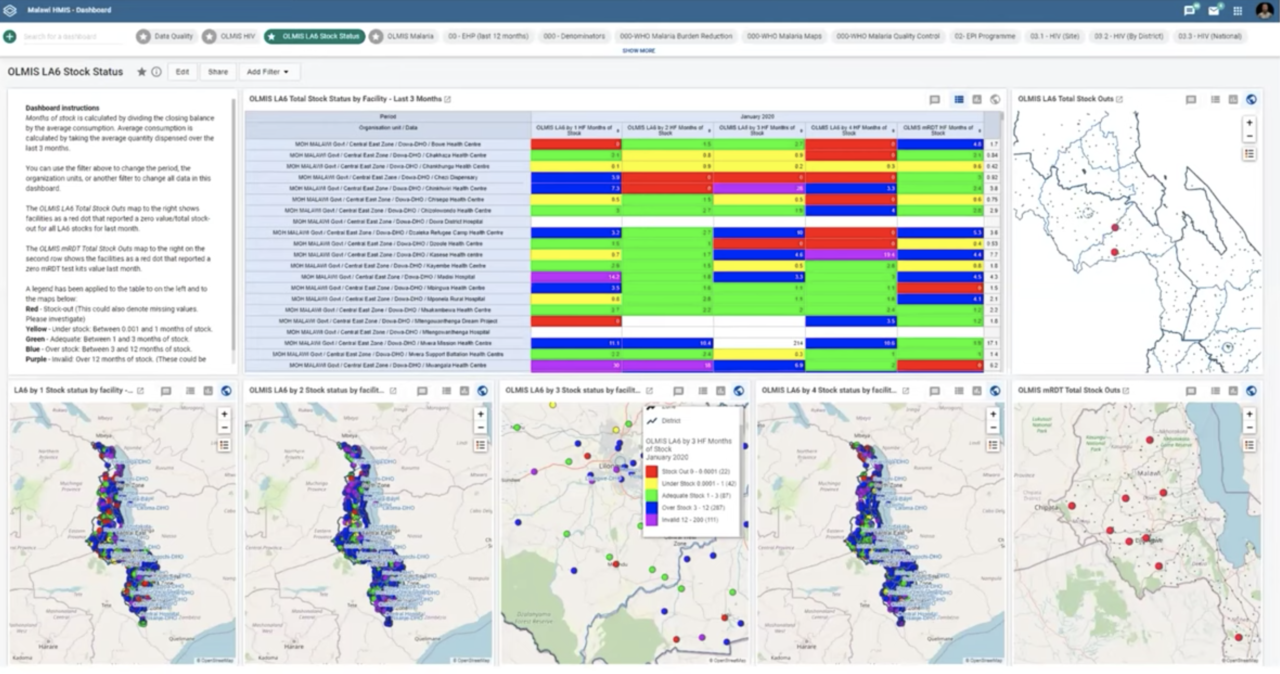Open the legend key on the mRDT Stock Outs map

coord(1249,444)
